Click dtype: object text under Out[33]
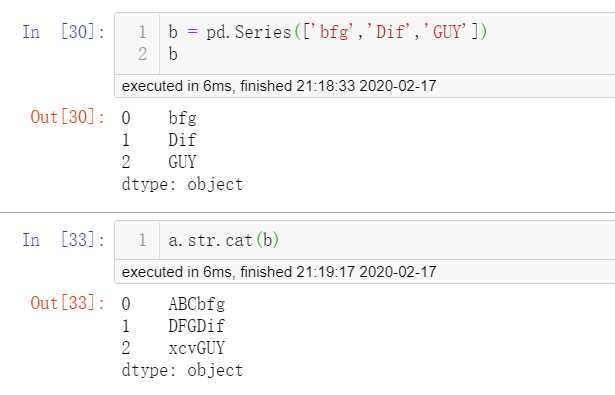615x395 pixels. (x=182, y=370)
